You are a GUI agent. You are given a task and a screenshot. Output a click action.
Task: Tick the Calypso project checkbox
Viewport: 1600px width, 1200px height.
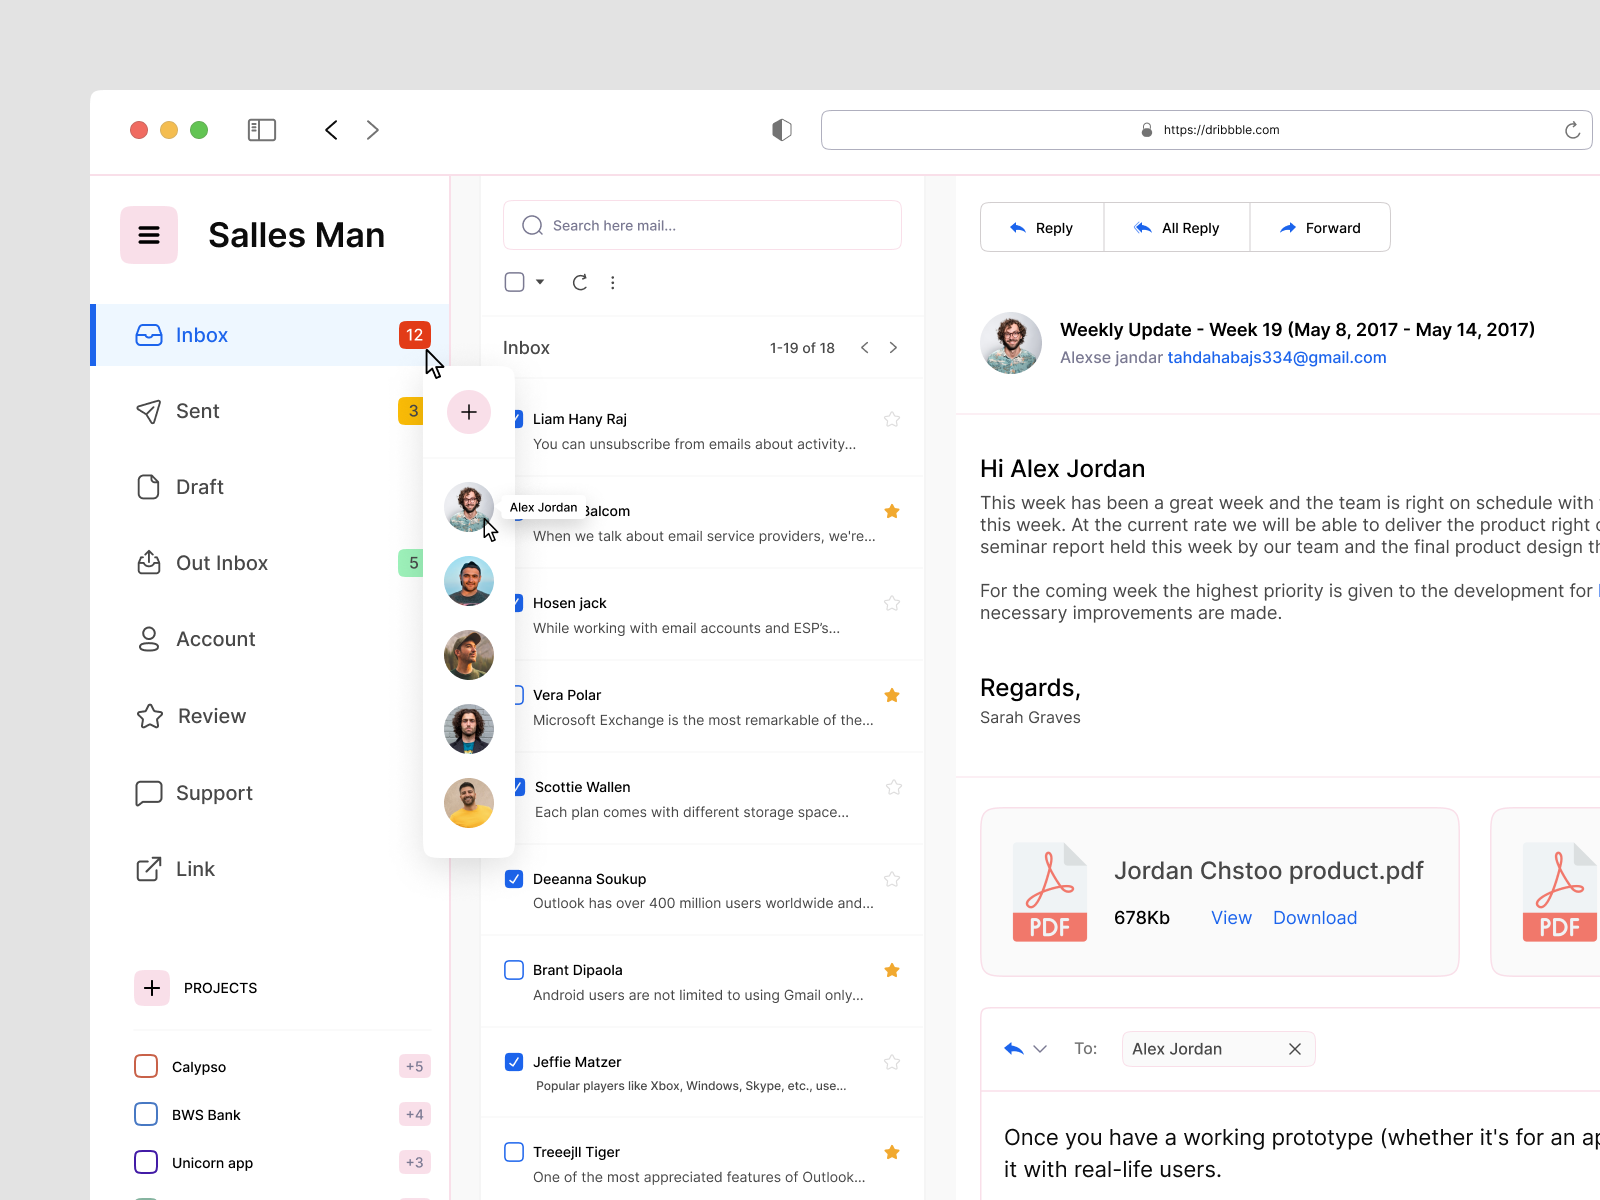146,1066
